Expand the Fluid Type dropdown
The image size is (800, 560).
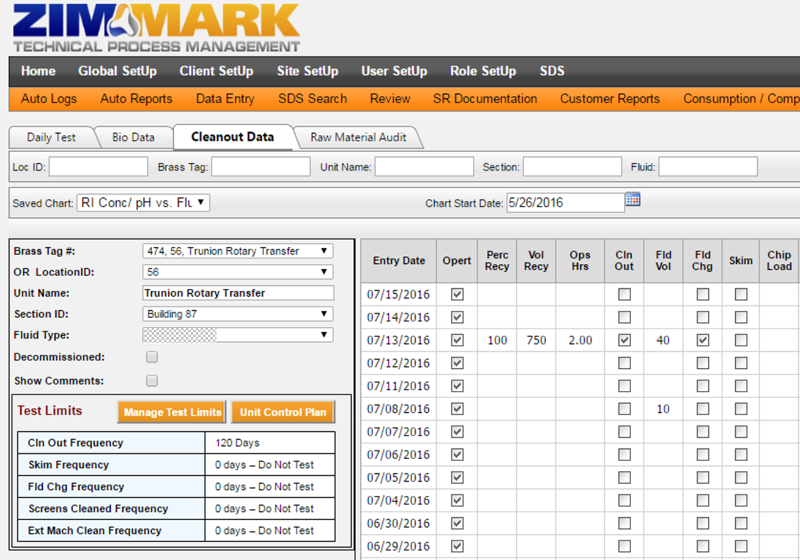[238, 335]
